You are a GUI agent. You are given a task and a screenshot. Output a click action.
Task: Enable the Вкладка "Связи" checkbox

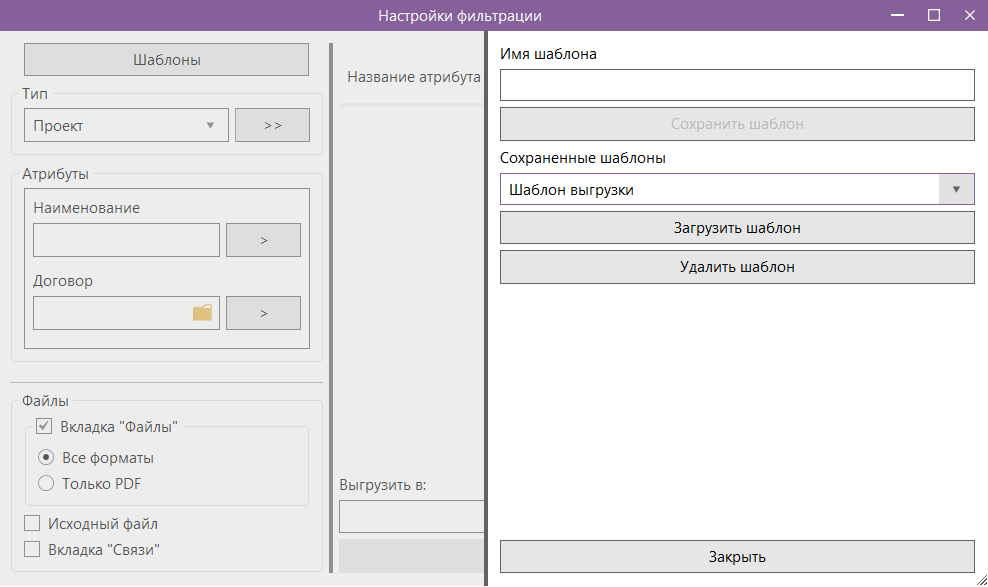(32, 549)
